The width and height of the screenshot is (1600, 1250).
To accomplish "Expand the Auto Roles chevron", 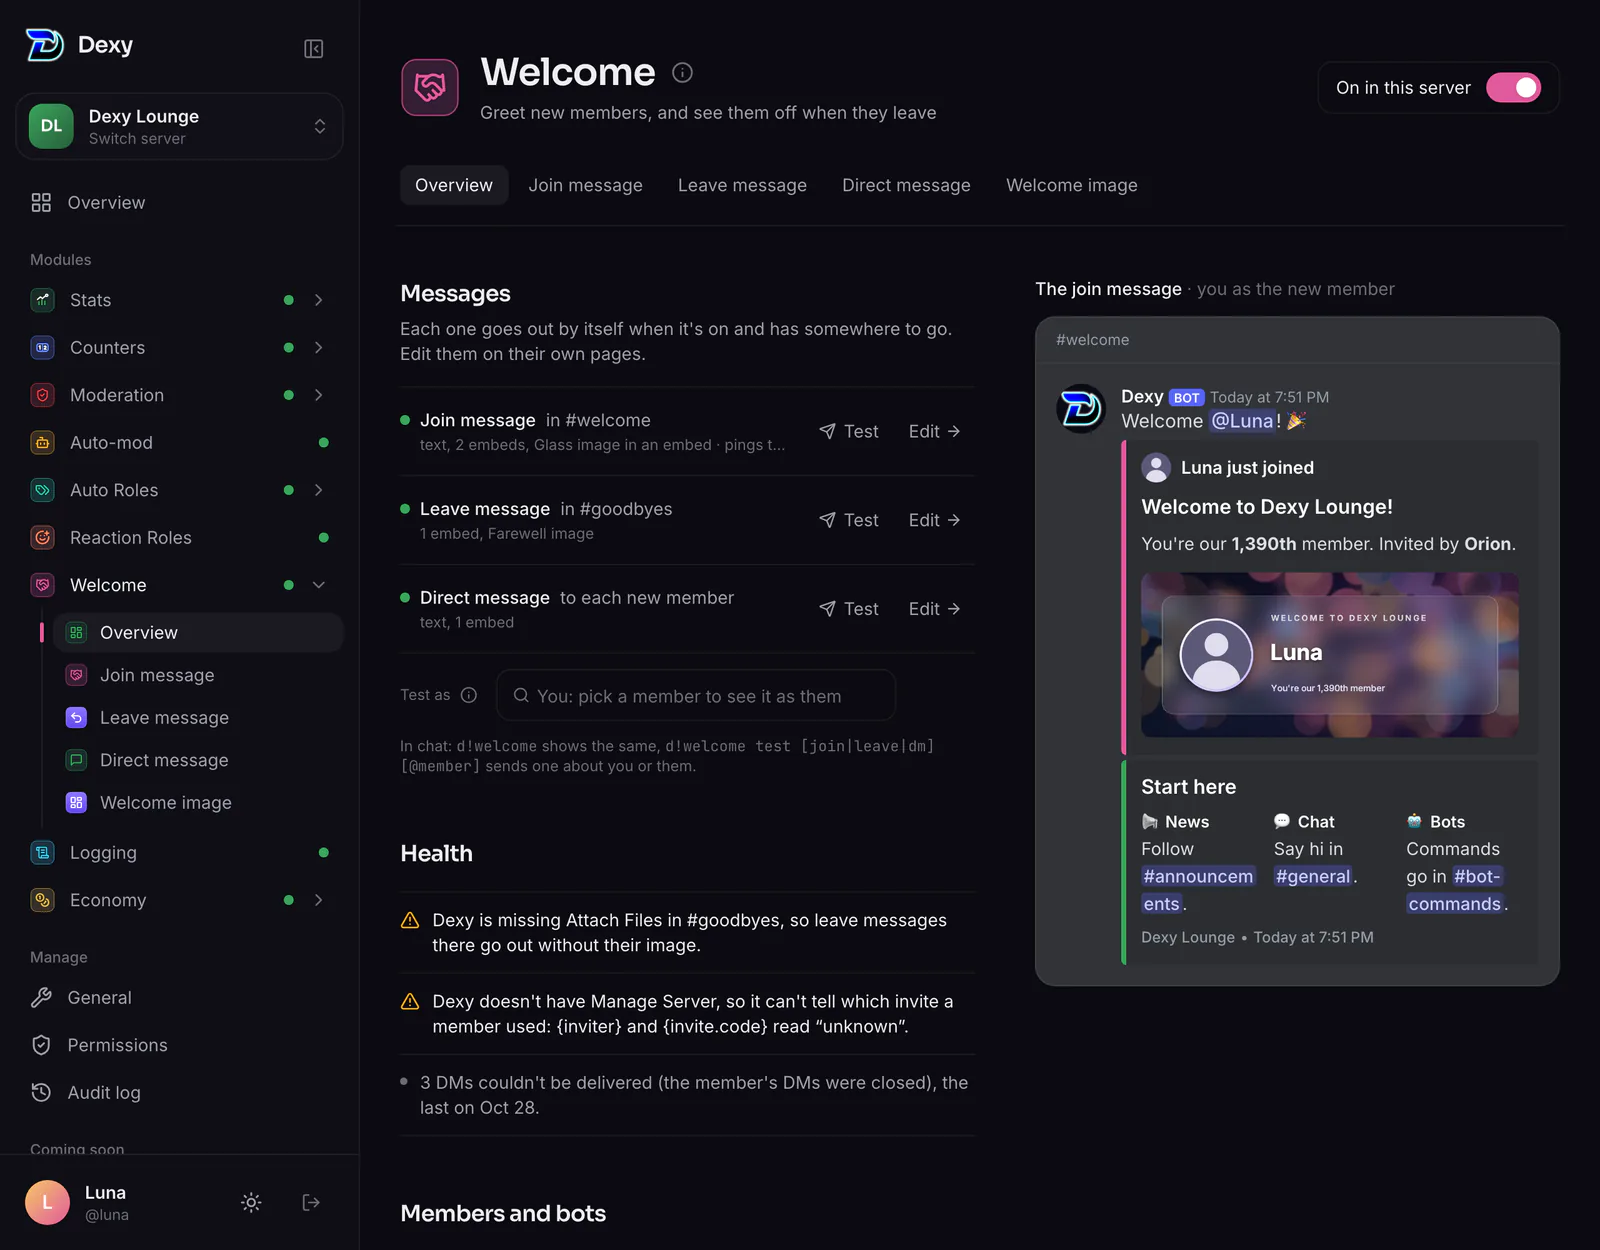I will pos(318,490).
